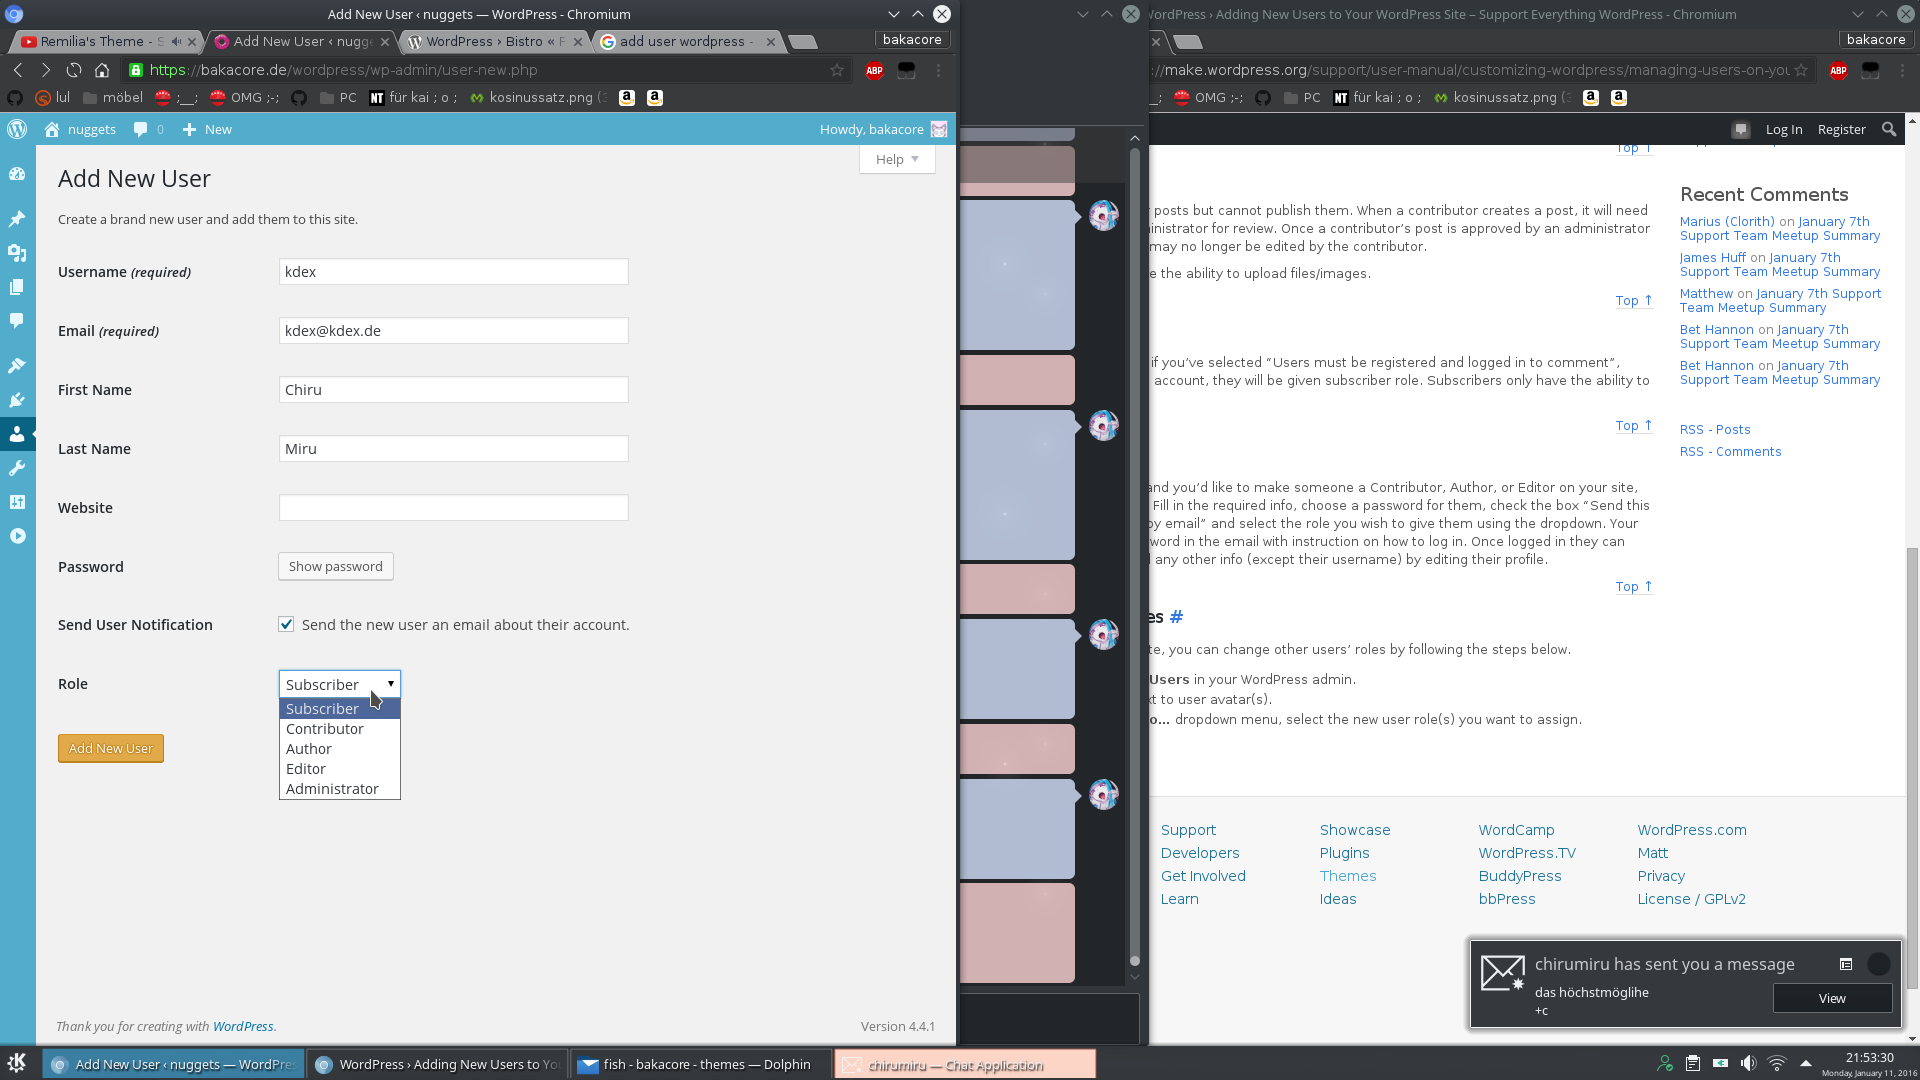Click the comments bubble icon in the admin bar
1920x1080 pixels.
pyautogui.click(x=141, y=129)
